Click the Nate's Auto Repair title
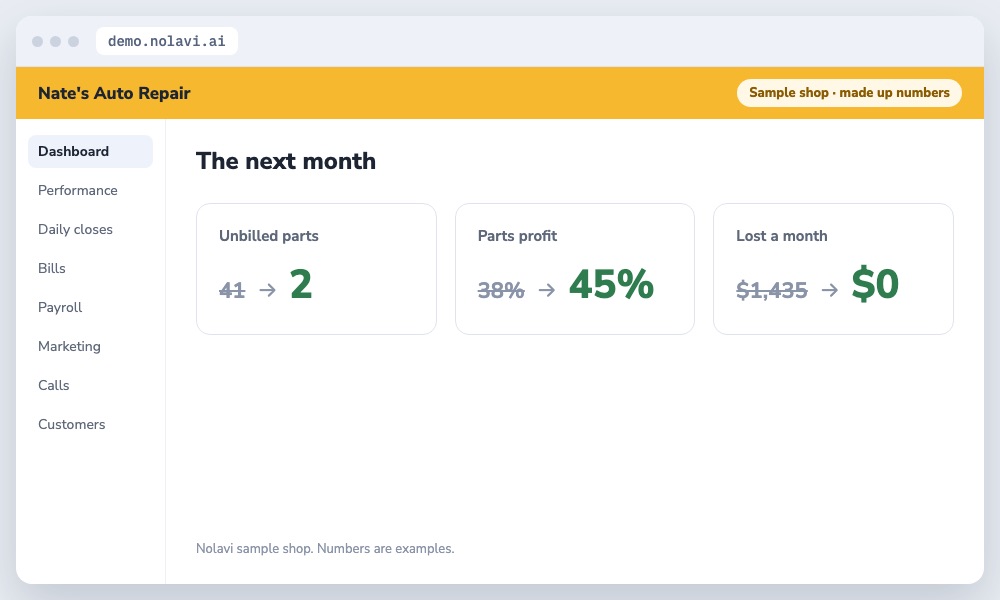Image resolution: width=1000 pixels, height=600 pixels. pyautogui.click(x=114, y=93)
